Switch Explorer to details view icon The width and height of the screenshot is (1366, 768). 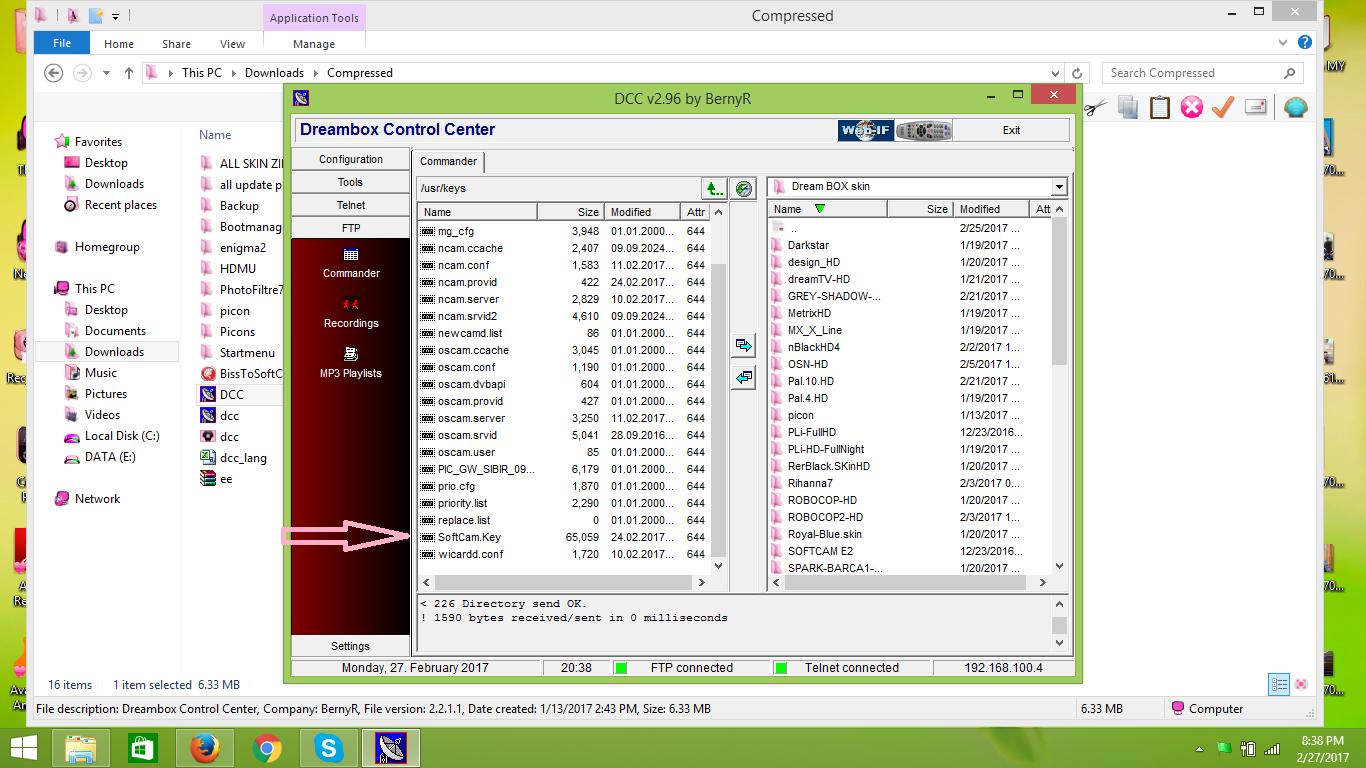[1279, 684]
